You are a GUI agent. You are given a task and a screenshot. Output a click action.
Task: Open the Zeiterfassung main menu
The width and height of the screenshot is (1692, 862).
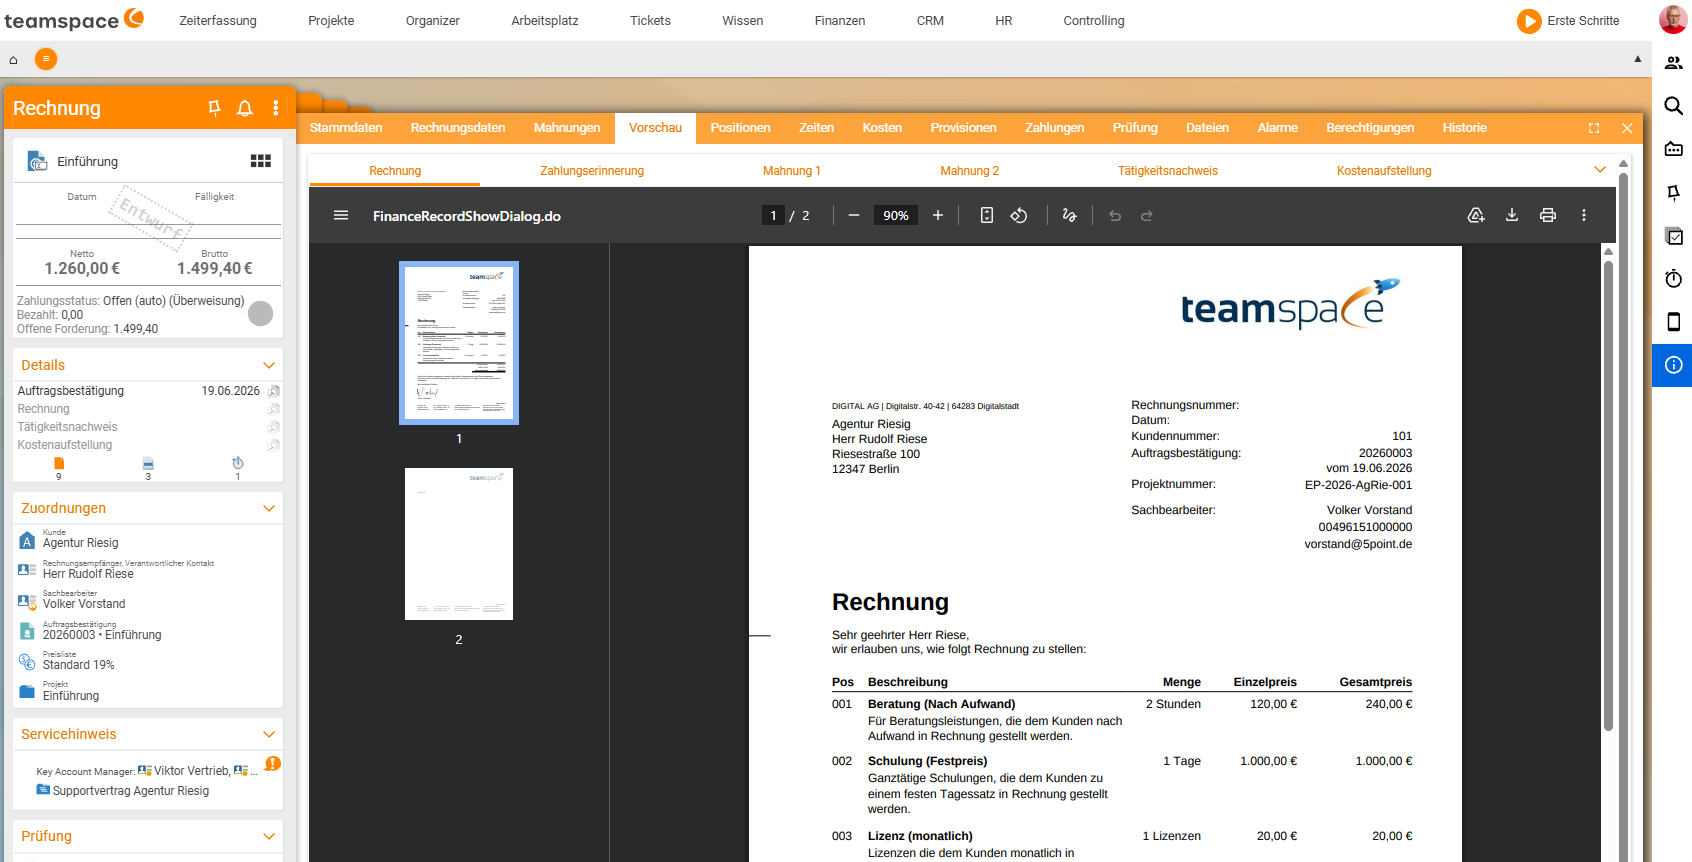pos(218,20)
